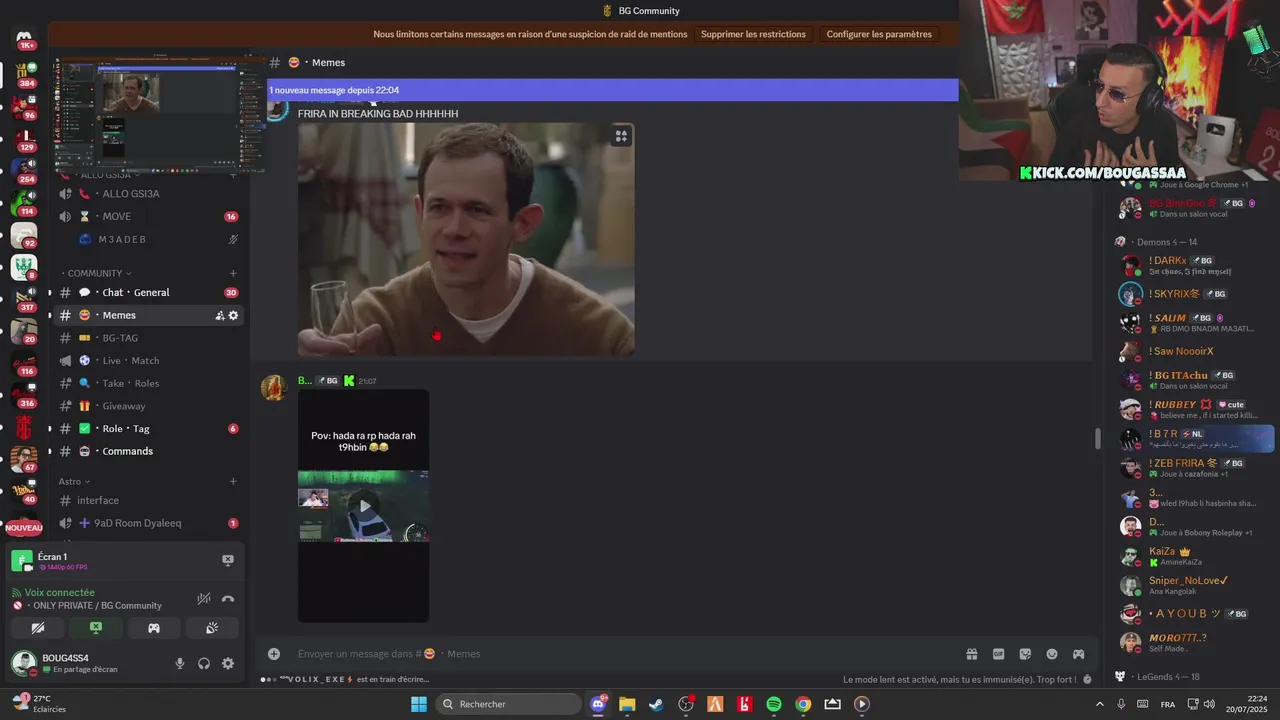Open the Breaking Bad GIF image

[466, 239]
